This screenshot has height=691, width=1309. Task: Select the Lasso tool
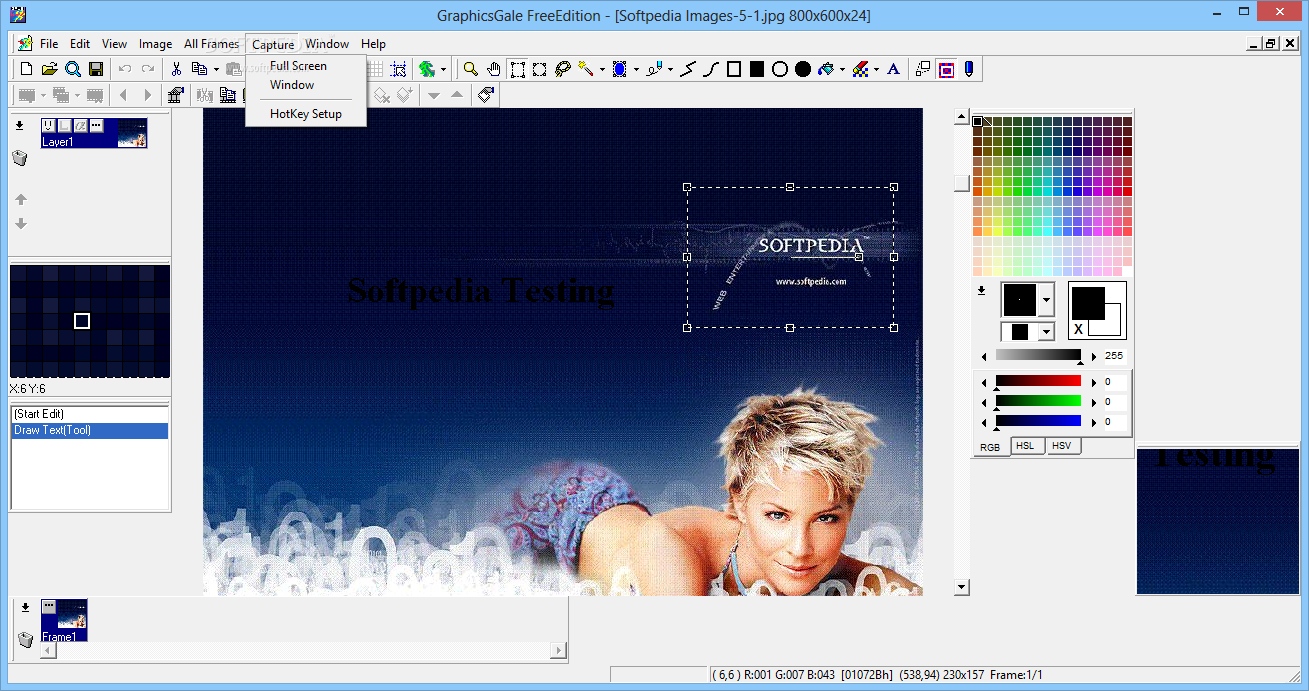pos(563,69)
